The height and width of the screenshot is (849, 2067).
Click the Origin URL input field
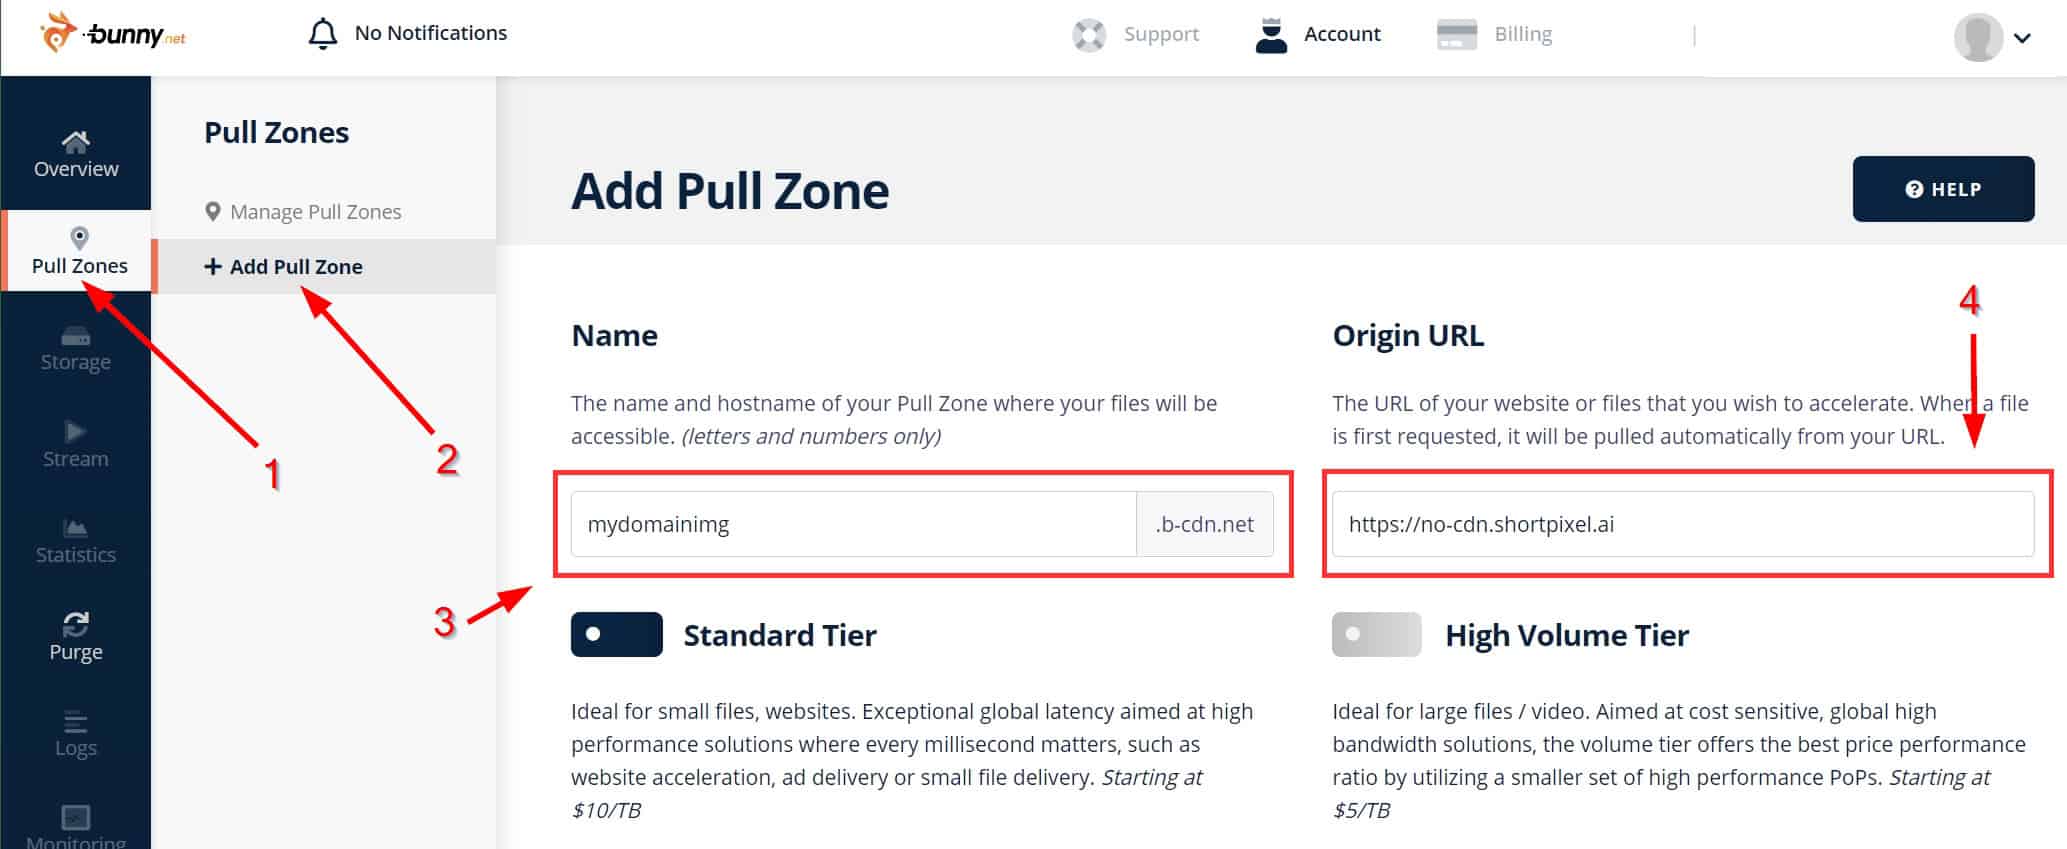tap(1682, 524)
